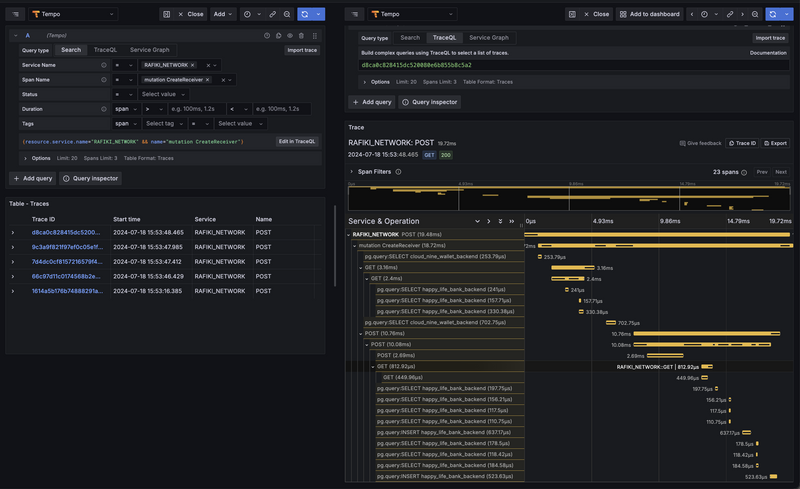Remove mutation CreateReceiver tag from Span Name
This screenshot has height=489, width=800.
(207, 80)
